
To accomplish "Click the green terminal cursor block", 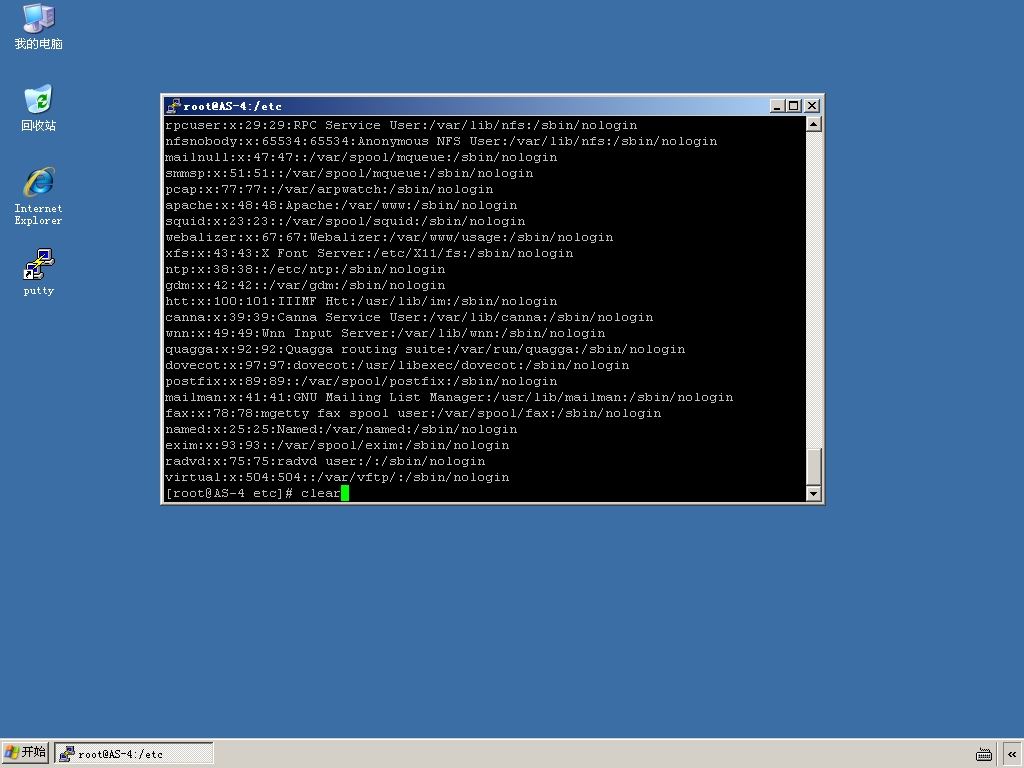I will pos(345,493).
